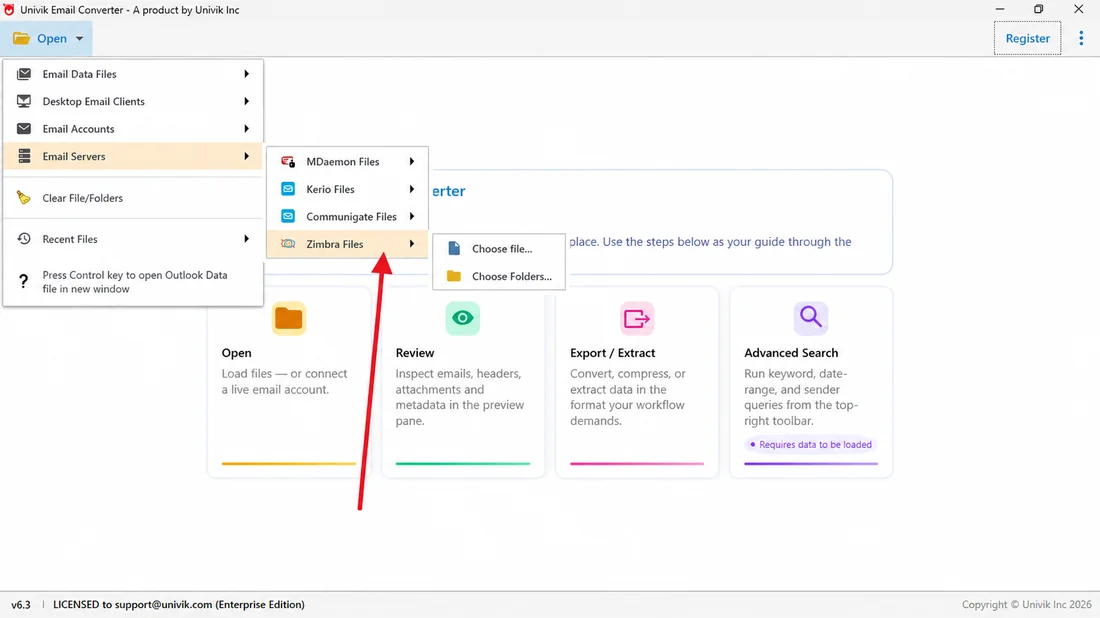Expand the MDaemon Files arrow
Screen dimensions: 1100x618
pos(412,161)
